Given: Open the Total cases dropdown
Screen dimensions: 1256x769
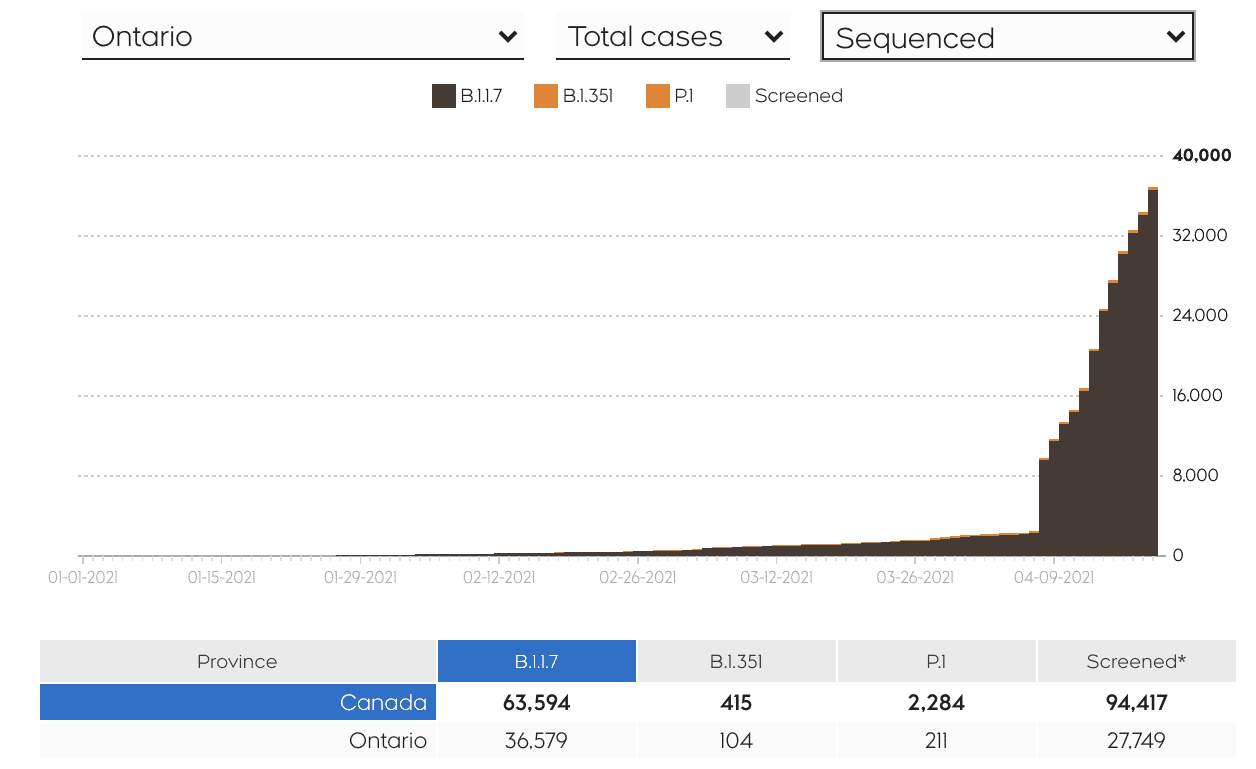Looking at the screenshot, I should tap(673, 37).
